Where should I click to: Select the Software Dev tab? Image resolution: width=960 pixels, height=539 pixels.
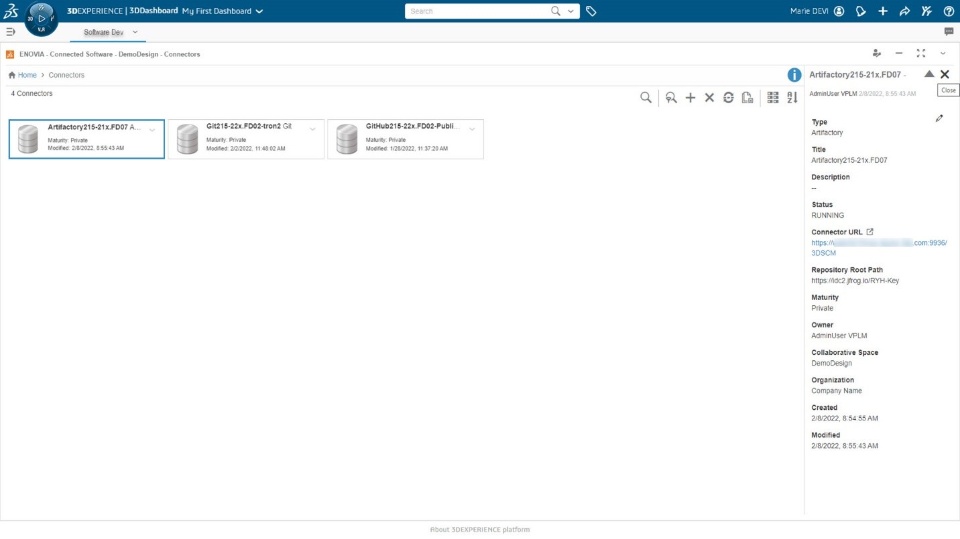coord(103,32)
